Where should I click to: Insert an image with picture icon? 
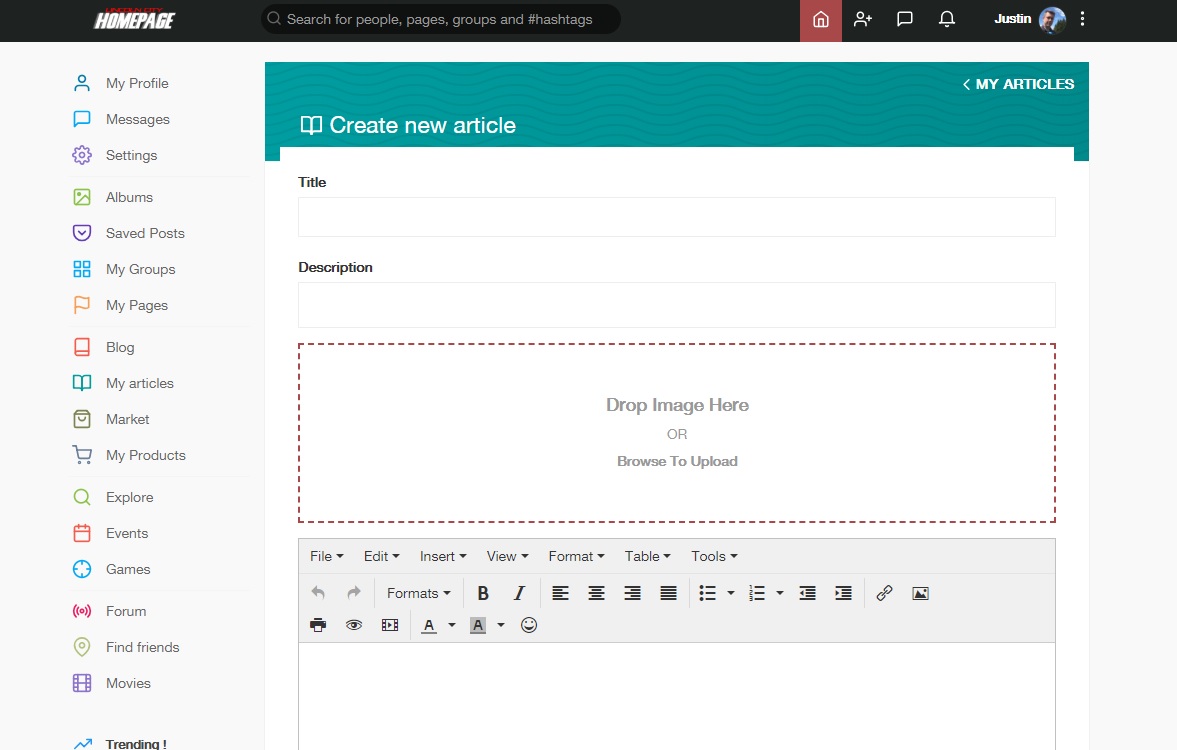(920, 593)
